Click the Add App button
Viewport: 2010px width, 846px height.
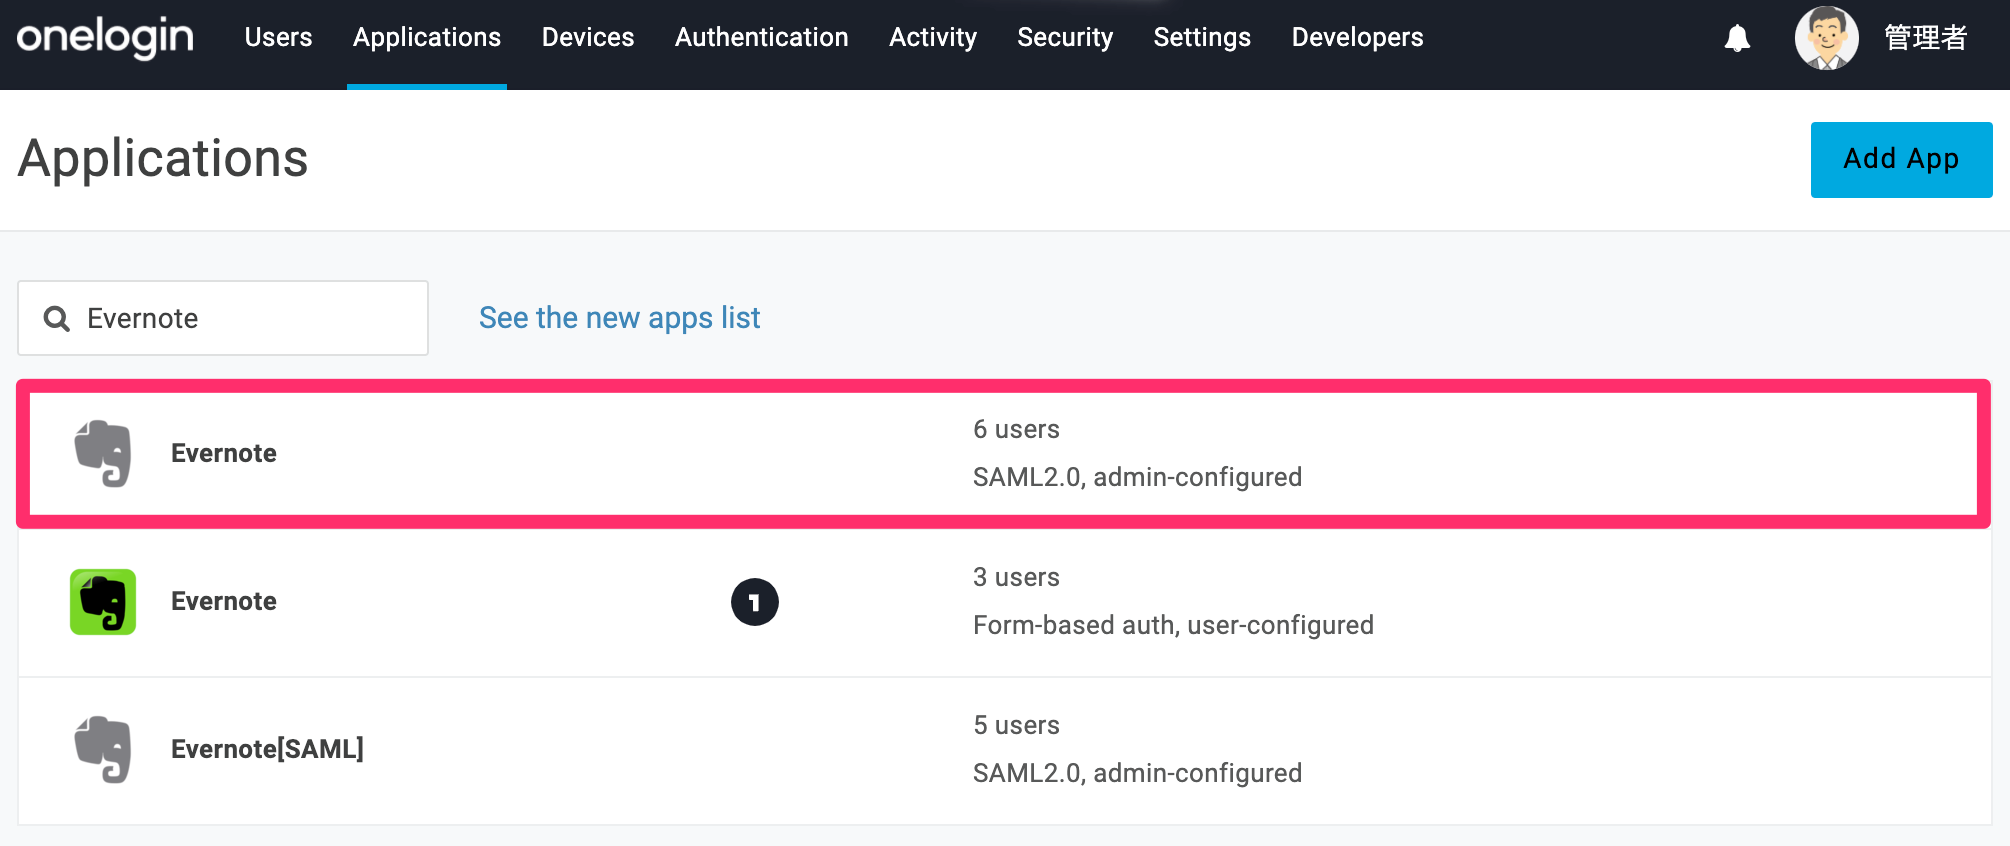coord(1901,160)
